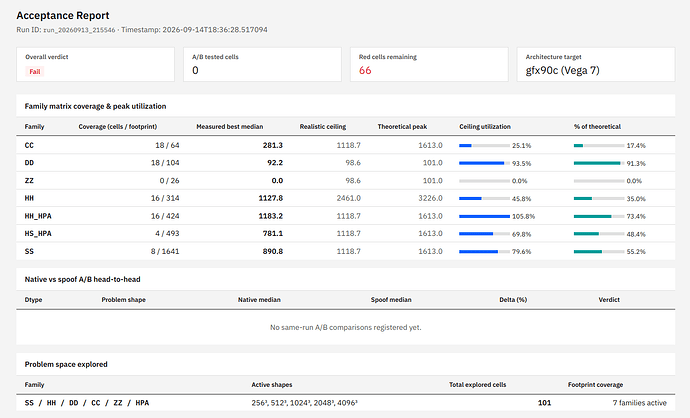Click the total explored cells value 101
Image resolution: width=690 pixels, height=418 pixels.
[x=544, y=403]
